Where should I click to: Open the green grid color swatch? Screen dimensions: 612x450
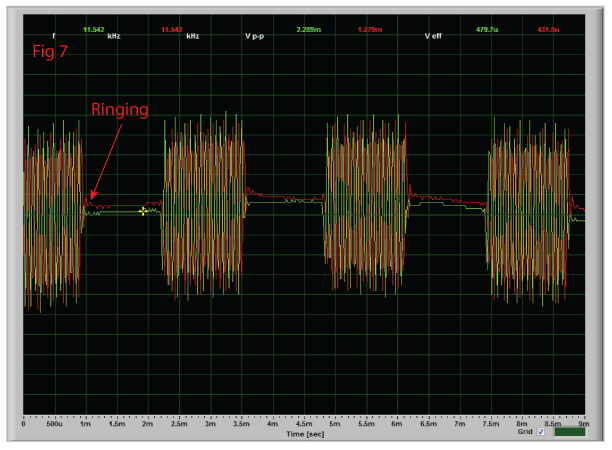569,432
